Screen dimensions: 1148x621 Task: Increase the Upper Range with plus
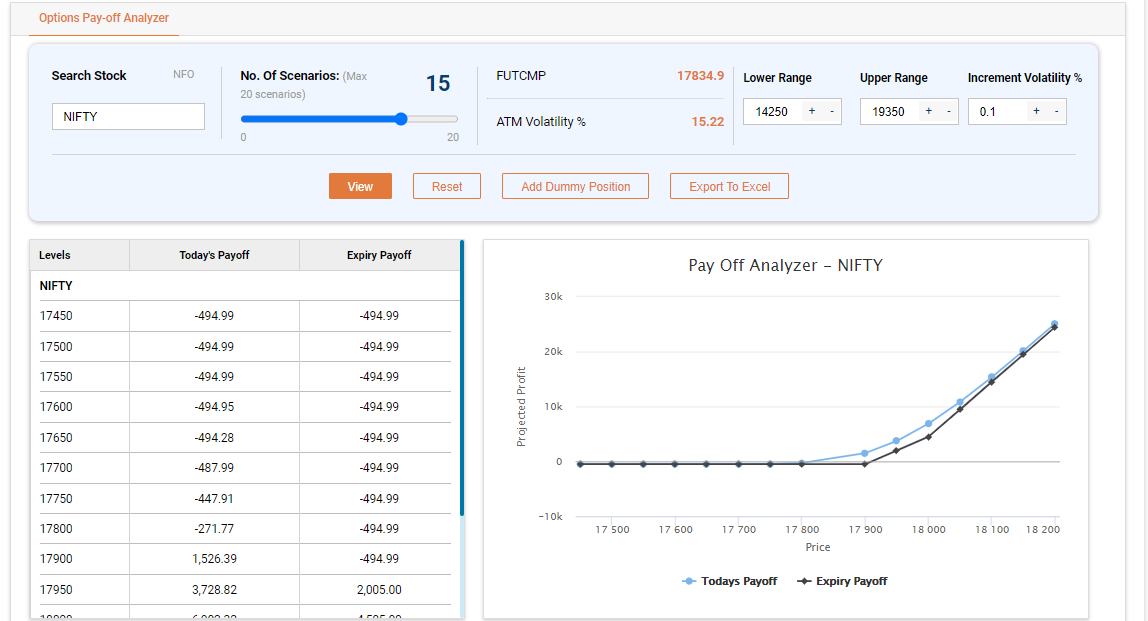[928, 112]
